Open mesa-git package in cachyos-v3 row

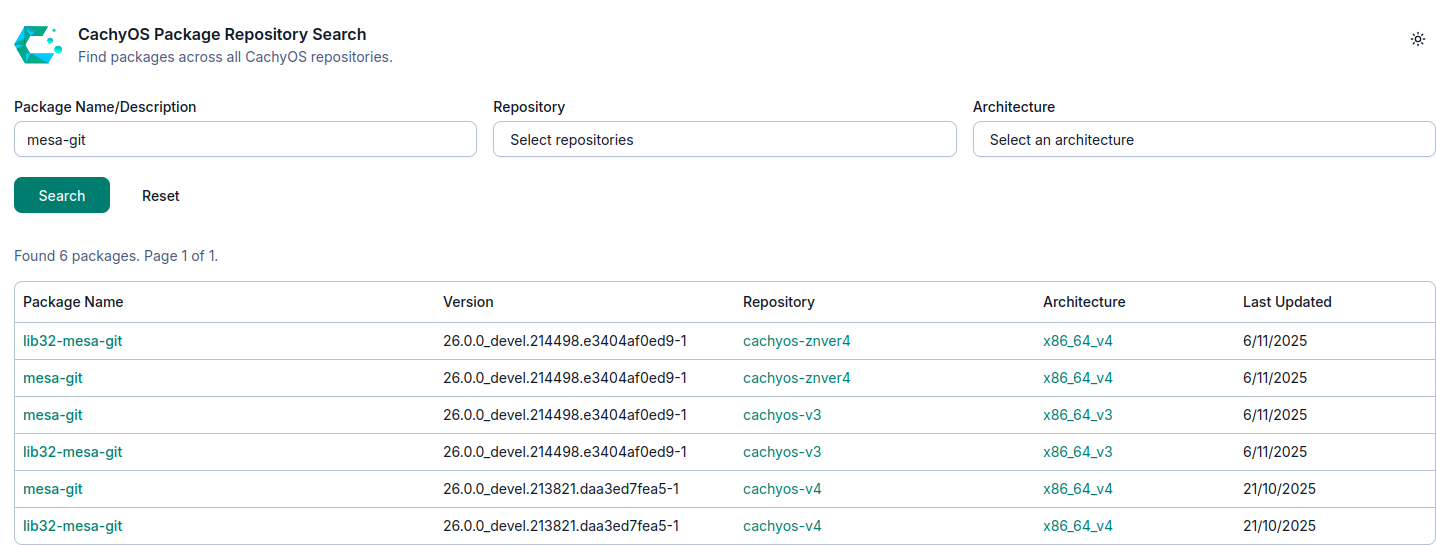[53, 415]
